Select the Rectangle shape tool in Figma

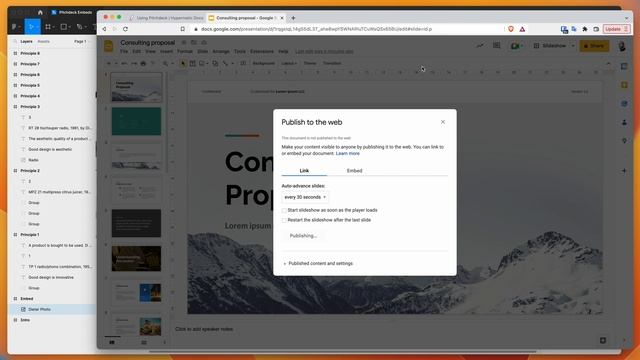(64, 27)
